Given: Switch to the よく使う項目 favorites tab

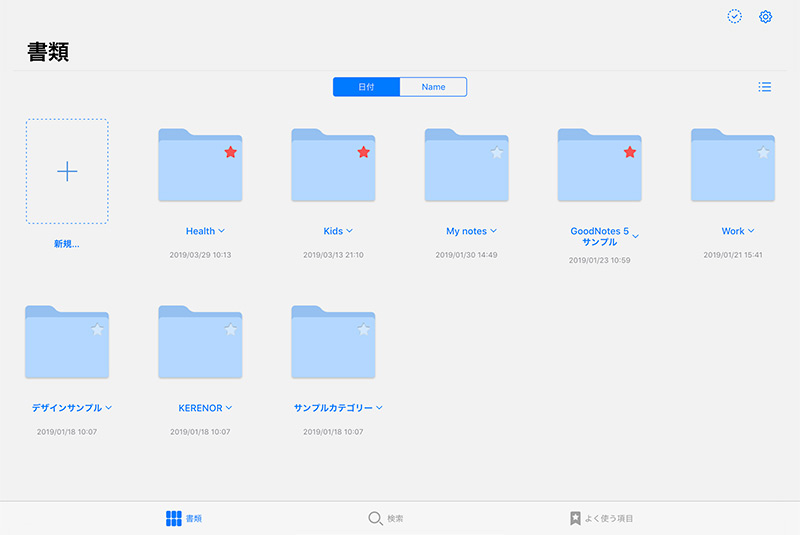Looking at the screenshot, I should (x=601, y=518).
